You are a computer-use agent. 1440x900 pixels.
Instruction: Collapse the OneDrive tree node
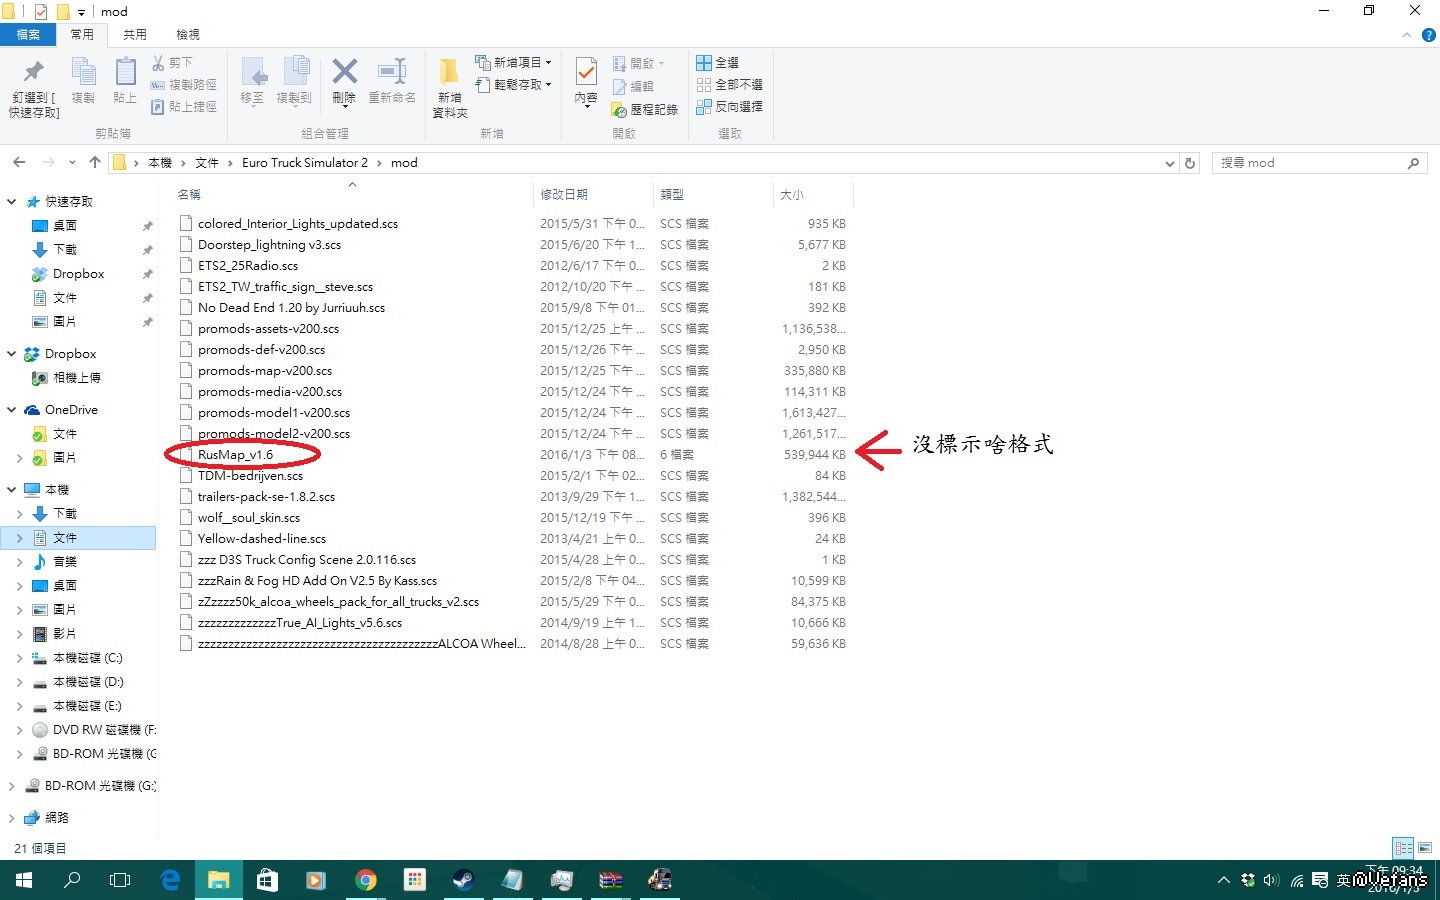click(x=12, y=410)
